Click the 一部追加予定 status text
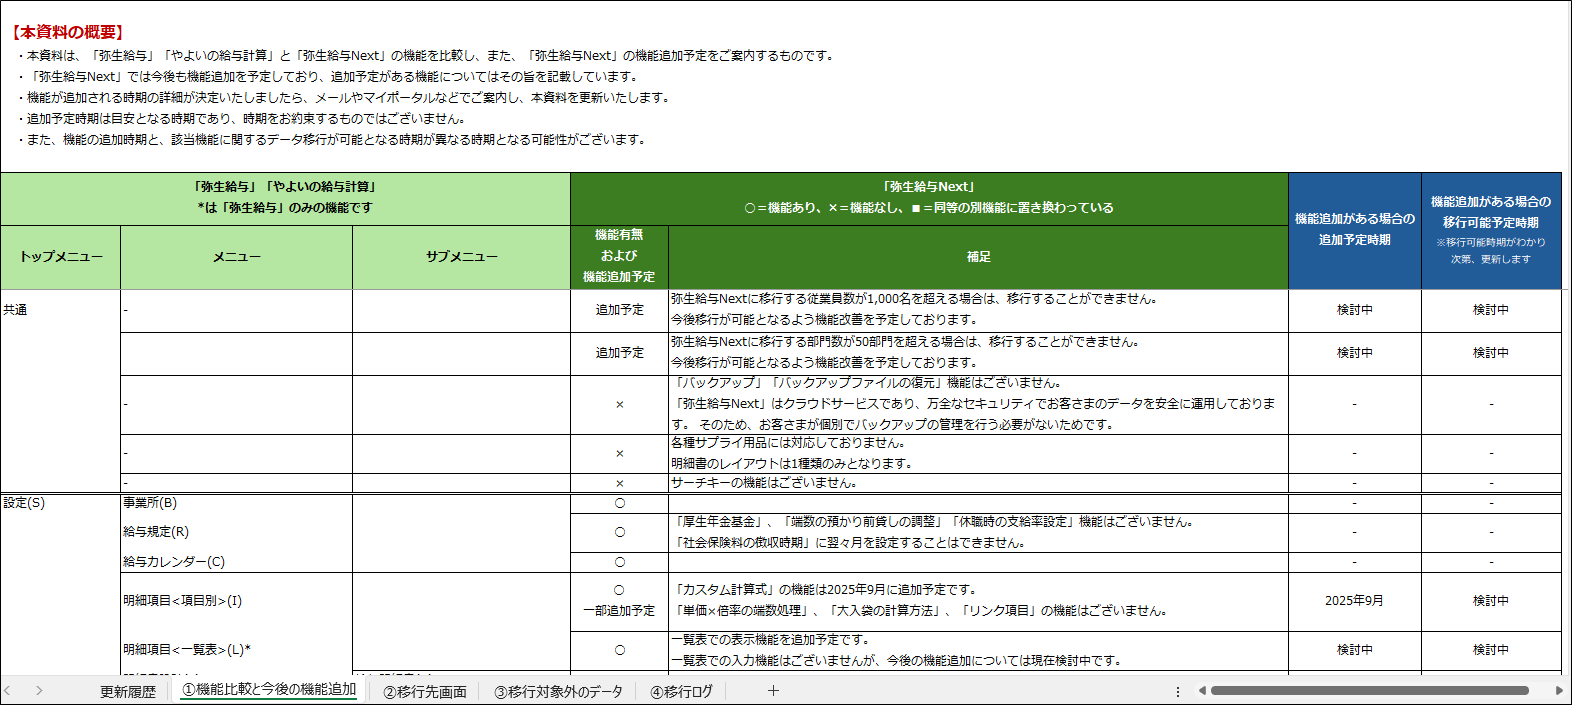Screen dimensions: 1572x705 tap(619, 611)
